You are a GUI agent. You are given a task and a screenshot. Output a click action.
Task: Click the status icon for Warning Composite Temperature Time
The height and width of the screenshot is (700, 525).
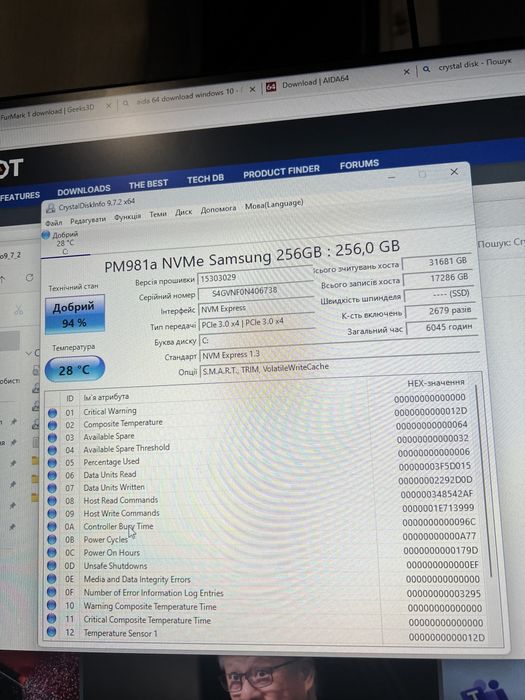(52, 605)
